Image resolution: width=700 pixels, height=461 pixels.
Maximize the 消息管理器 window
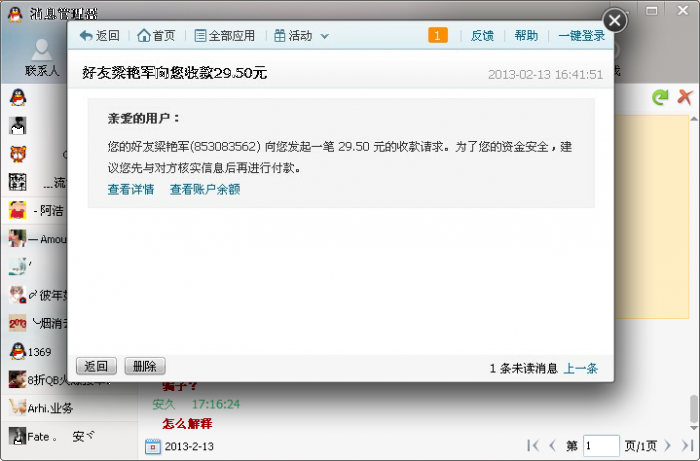point(652,11)
